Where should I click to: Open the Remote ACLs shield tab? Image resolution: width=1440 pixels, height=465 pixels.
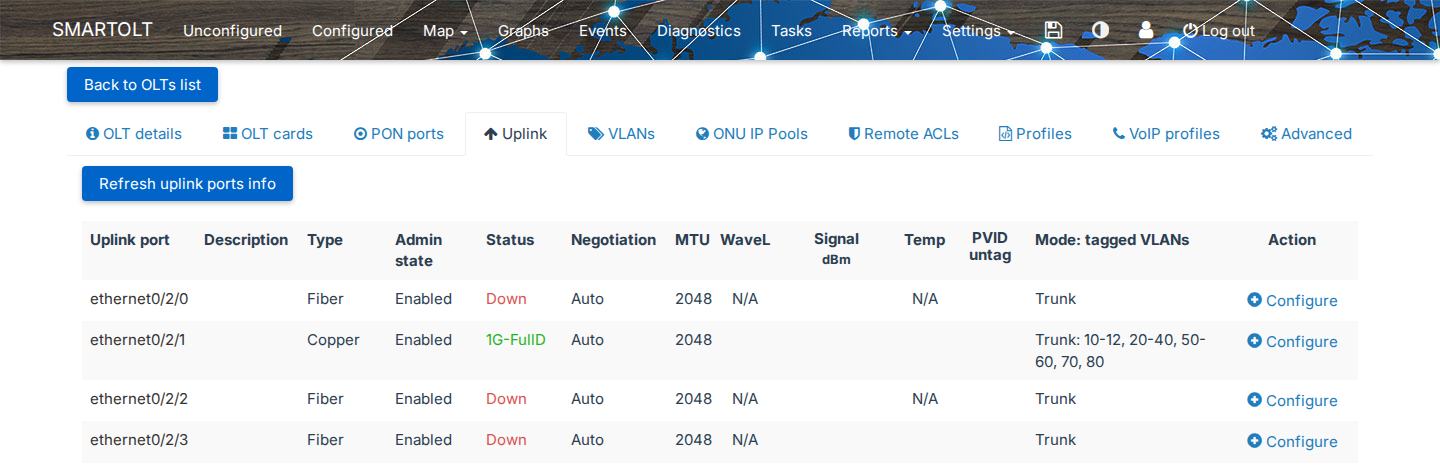pyautogui.click(x=904, y=134)
